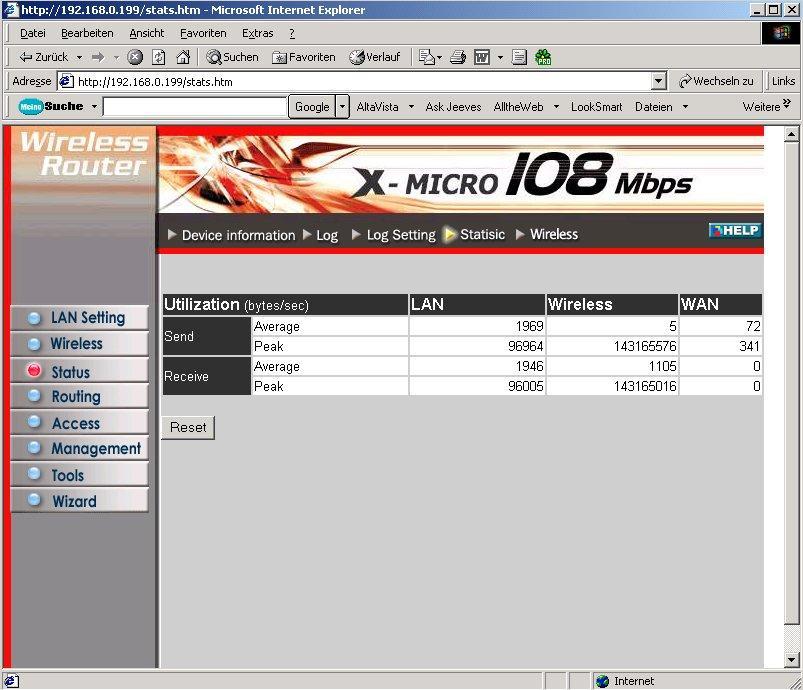
Task: Click the MeineSuche logo
Action: [51, 106]
